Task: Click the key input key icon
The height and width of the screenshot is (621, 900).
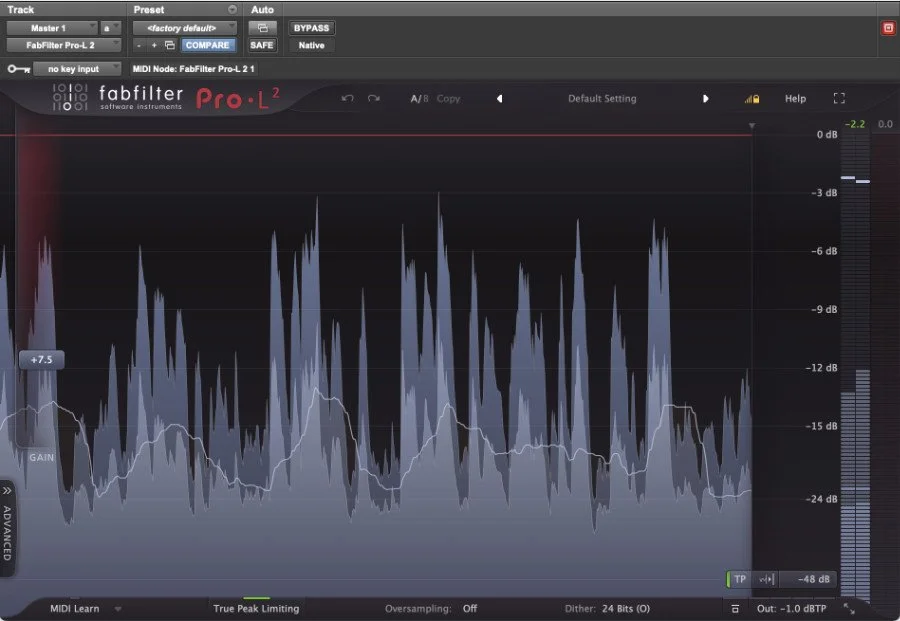Action: 18,69
